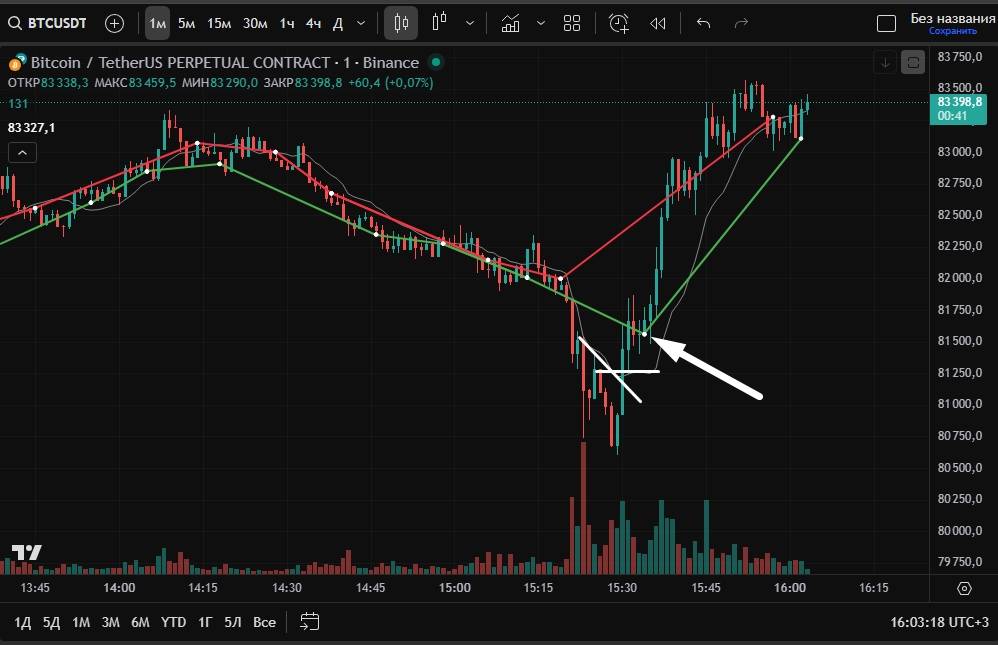Collapse the indicator legend chevron
Image resolution: width=998 pixels, height=645 pixels.
(x=22, y=152)
